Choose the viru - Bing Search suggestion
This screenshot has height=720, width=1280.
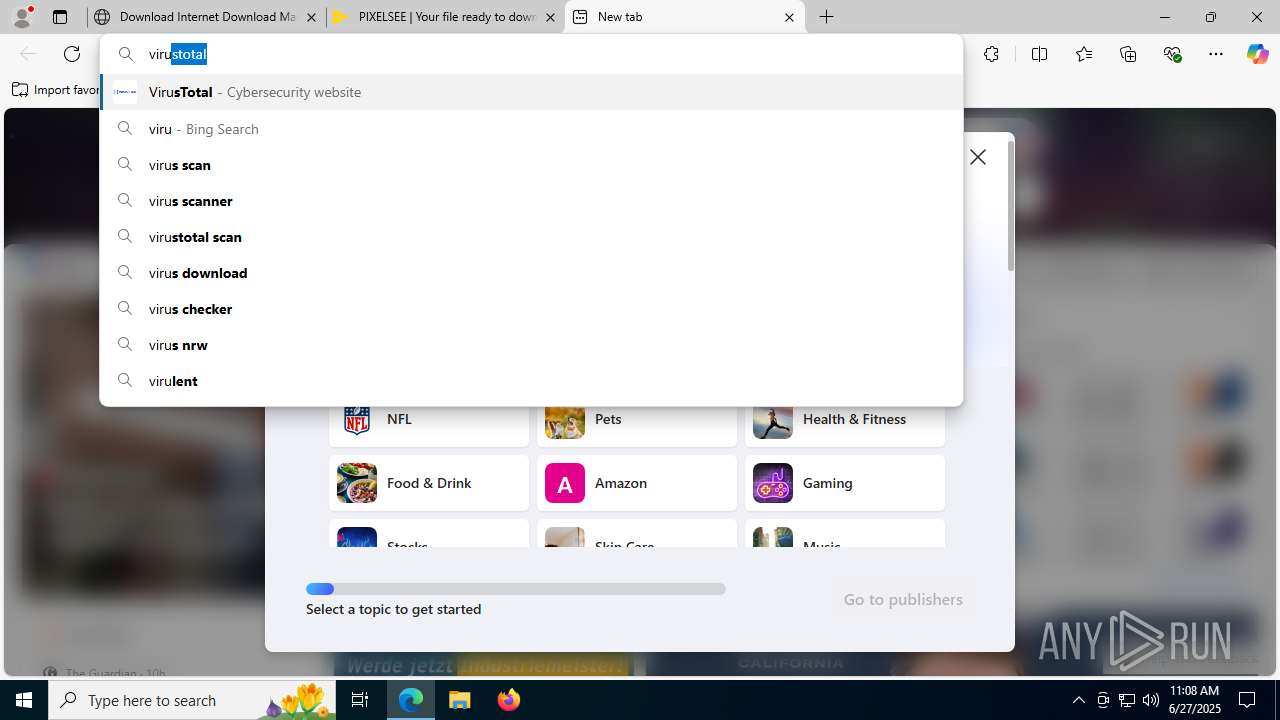(531, 129)
